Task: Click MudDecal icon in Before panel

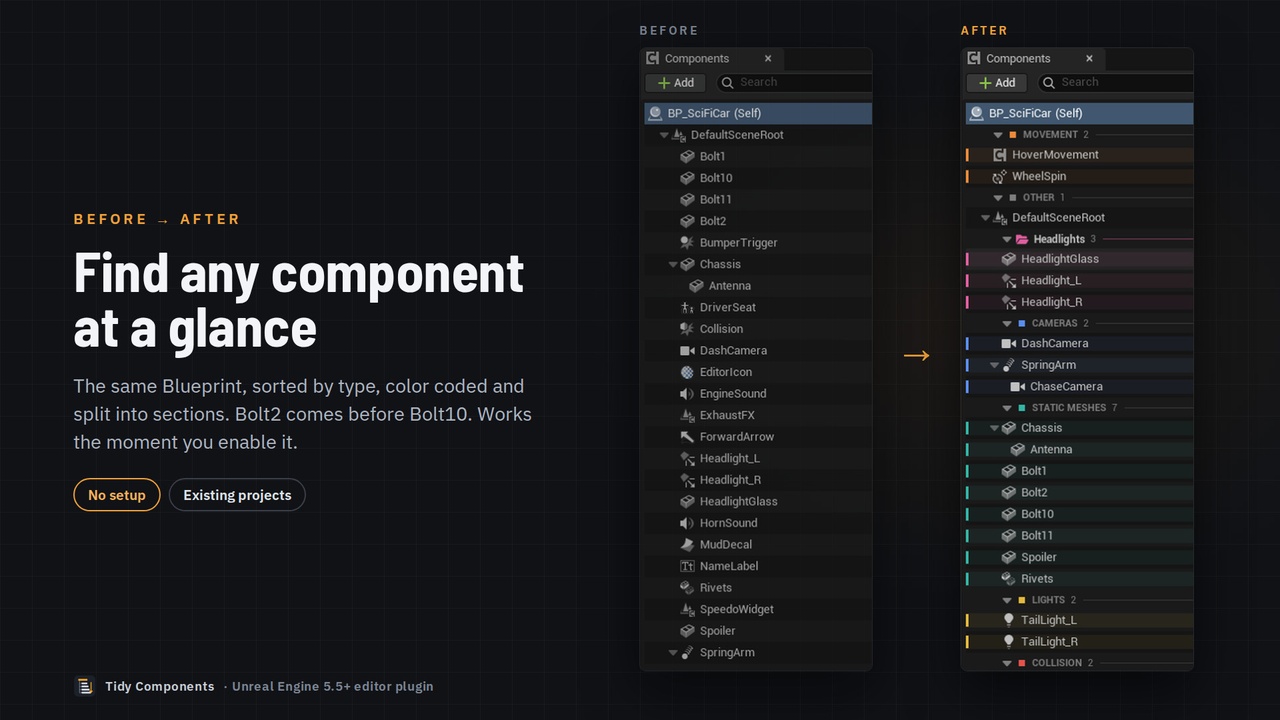Action: 687,545
